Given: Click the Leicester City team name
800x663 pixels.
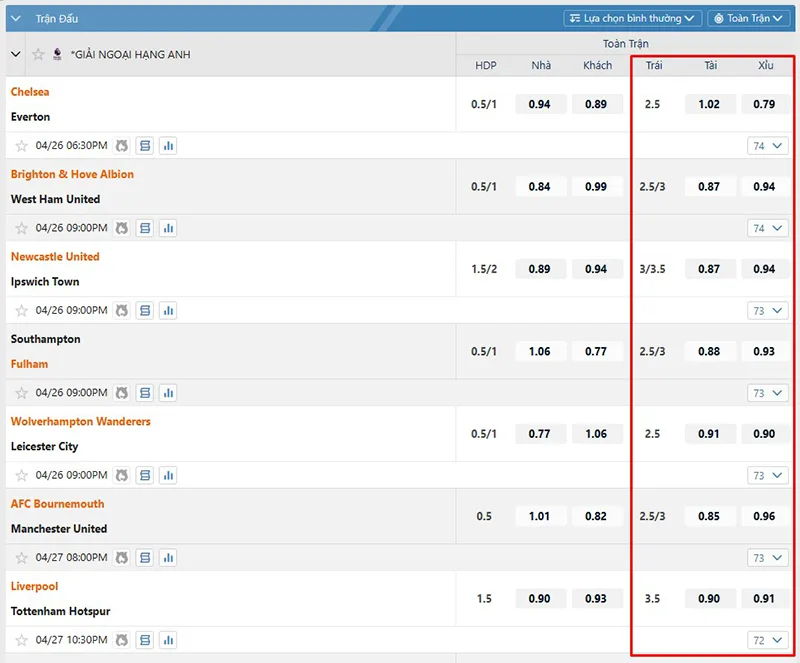Looking at the screenshot, I should click(44, 447).
